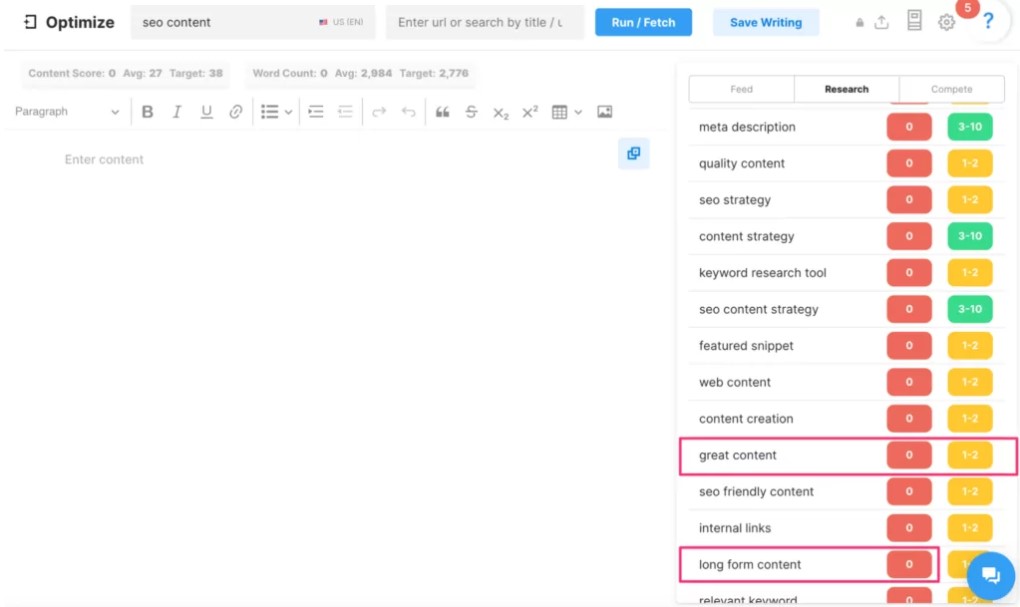This screenshot has height=607, width=1020.
Task: Click the Save Writing button
Action: [x=766, y=21]
